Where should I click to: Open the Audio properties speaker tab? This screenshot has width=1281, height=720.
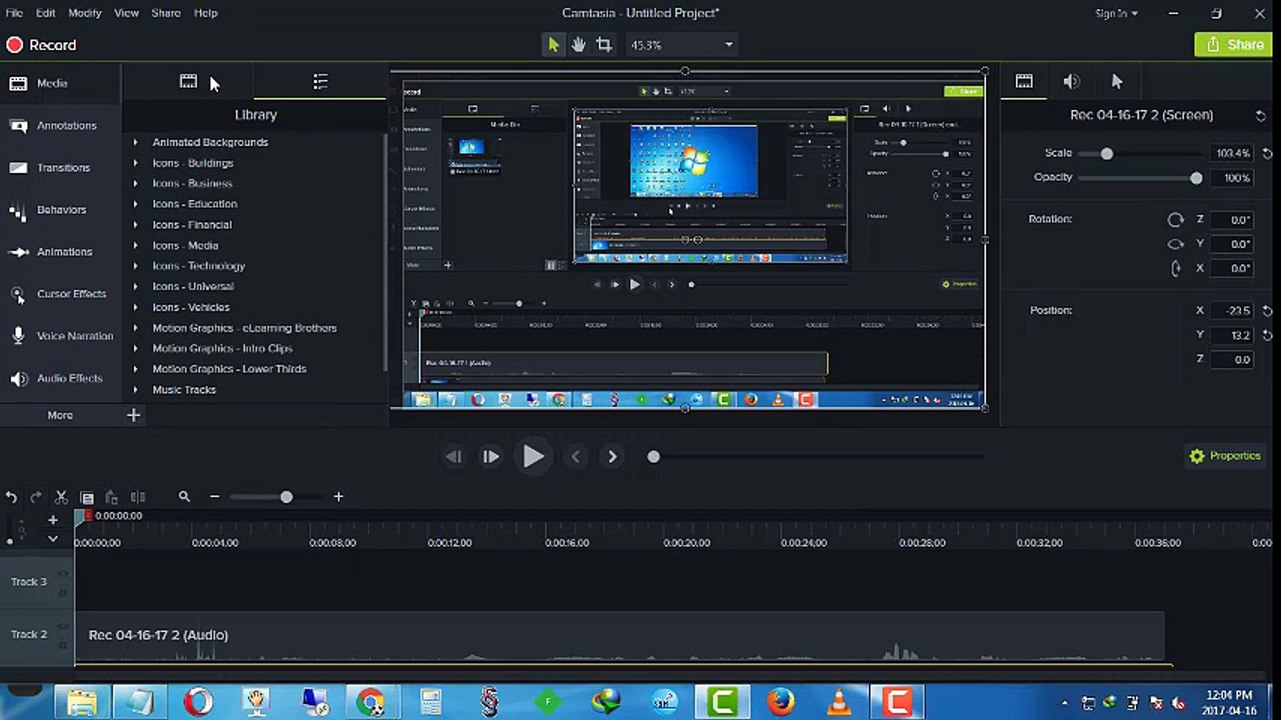click(x=1071, y=82)
